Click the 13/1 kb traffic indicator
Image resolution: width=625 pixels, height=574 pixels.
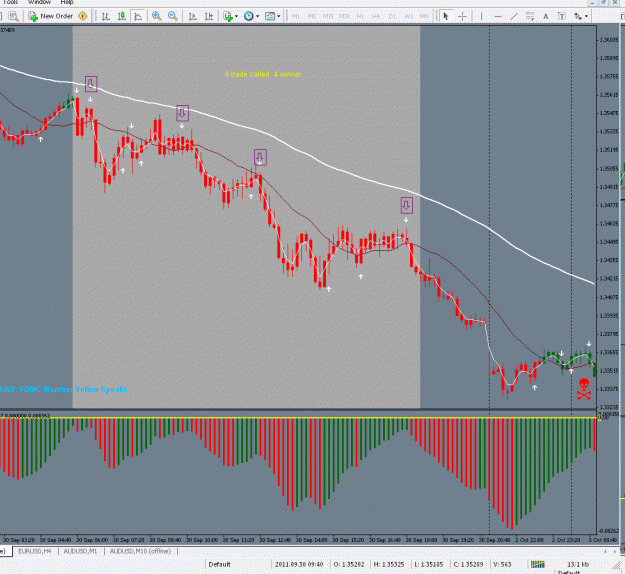click(x=578, y=564)
